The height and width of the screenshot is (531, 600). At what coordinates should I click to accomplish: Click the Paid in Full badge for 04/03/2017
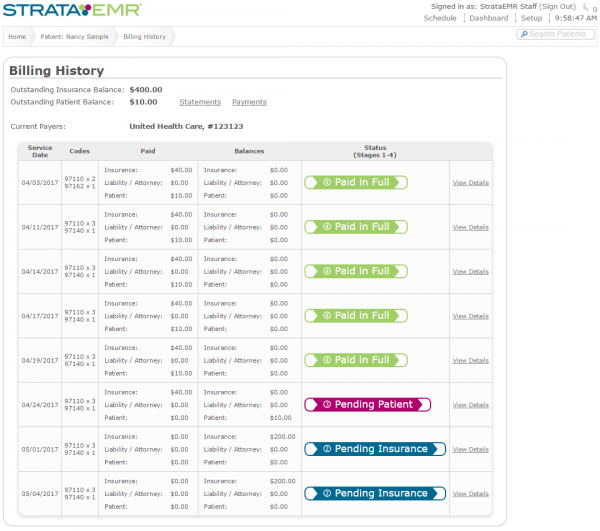pos(356,183)
